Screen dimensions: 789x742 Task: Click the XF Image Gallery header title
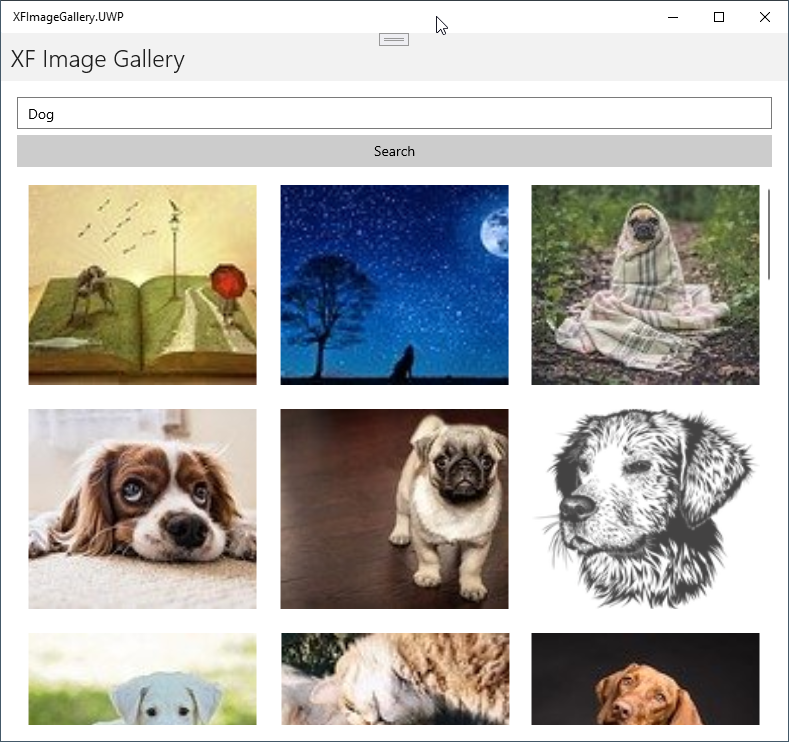[x=98, y=59]
